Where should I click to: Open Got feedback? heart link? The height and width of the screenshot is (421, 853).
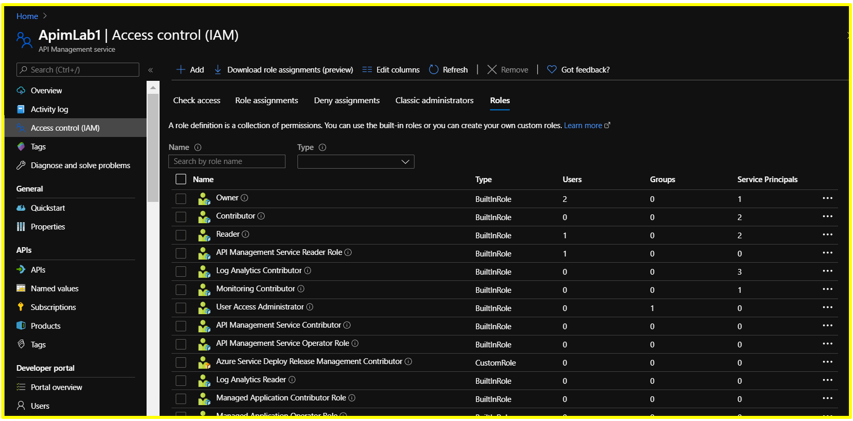(578, 70)
